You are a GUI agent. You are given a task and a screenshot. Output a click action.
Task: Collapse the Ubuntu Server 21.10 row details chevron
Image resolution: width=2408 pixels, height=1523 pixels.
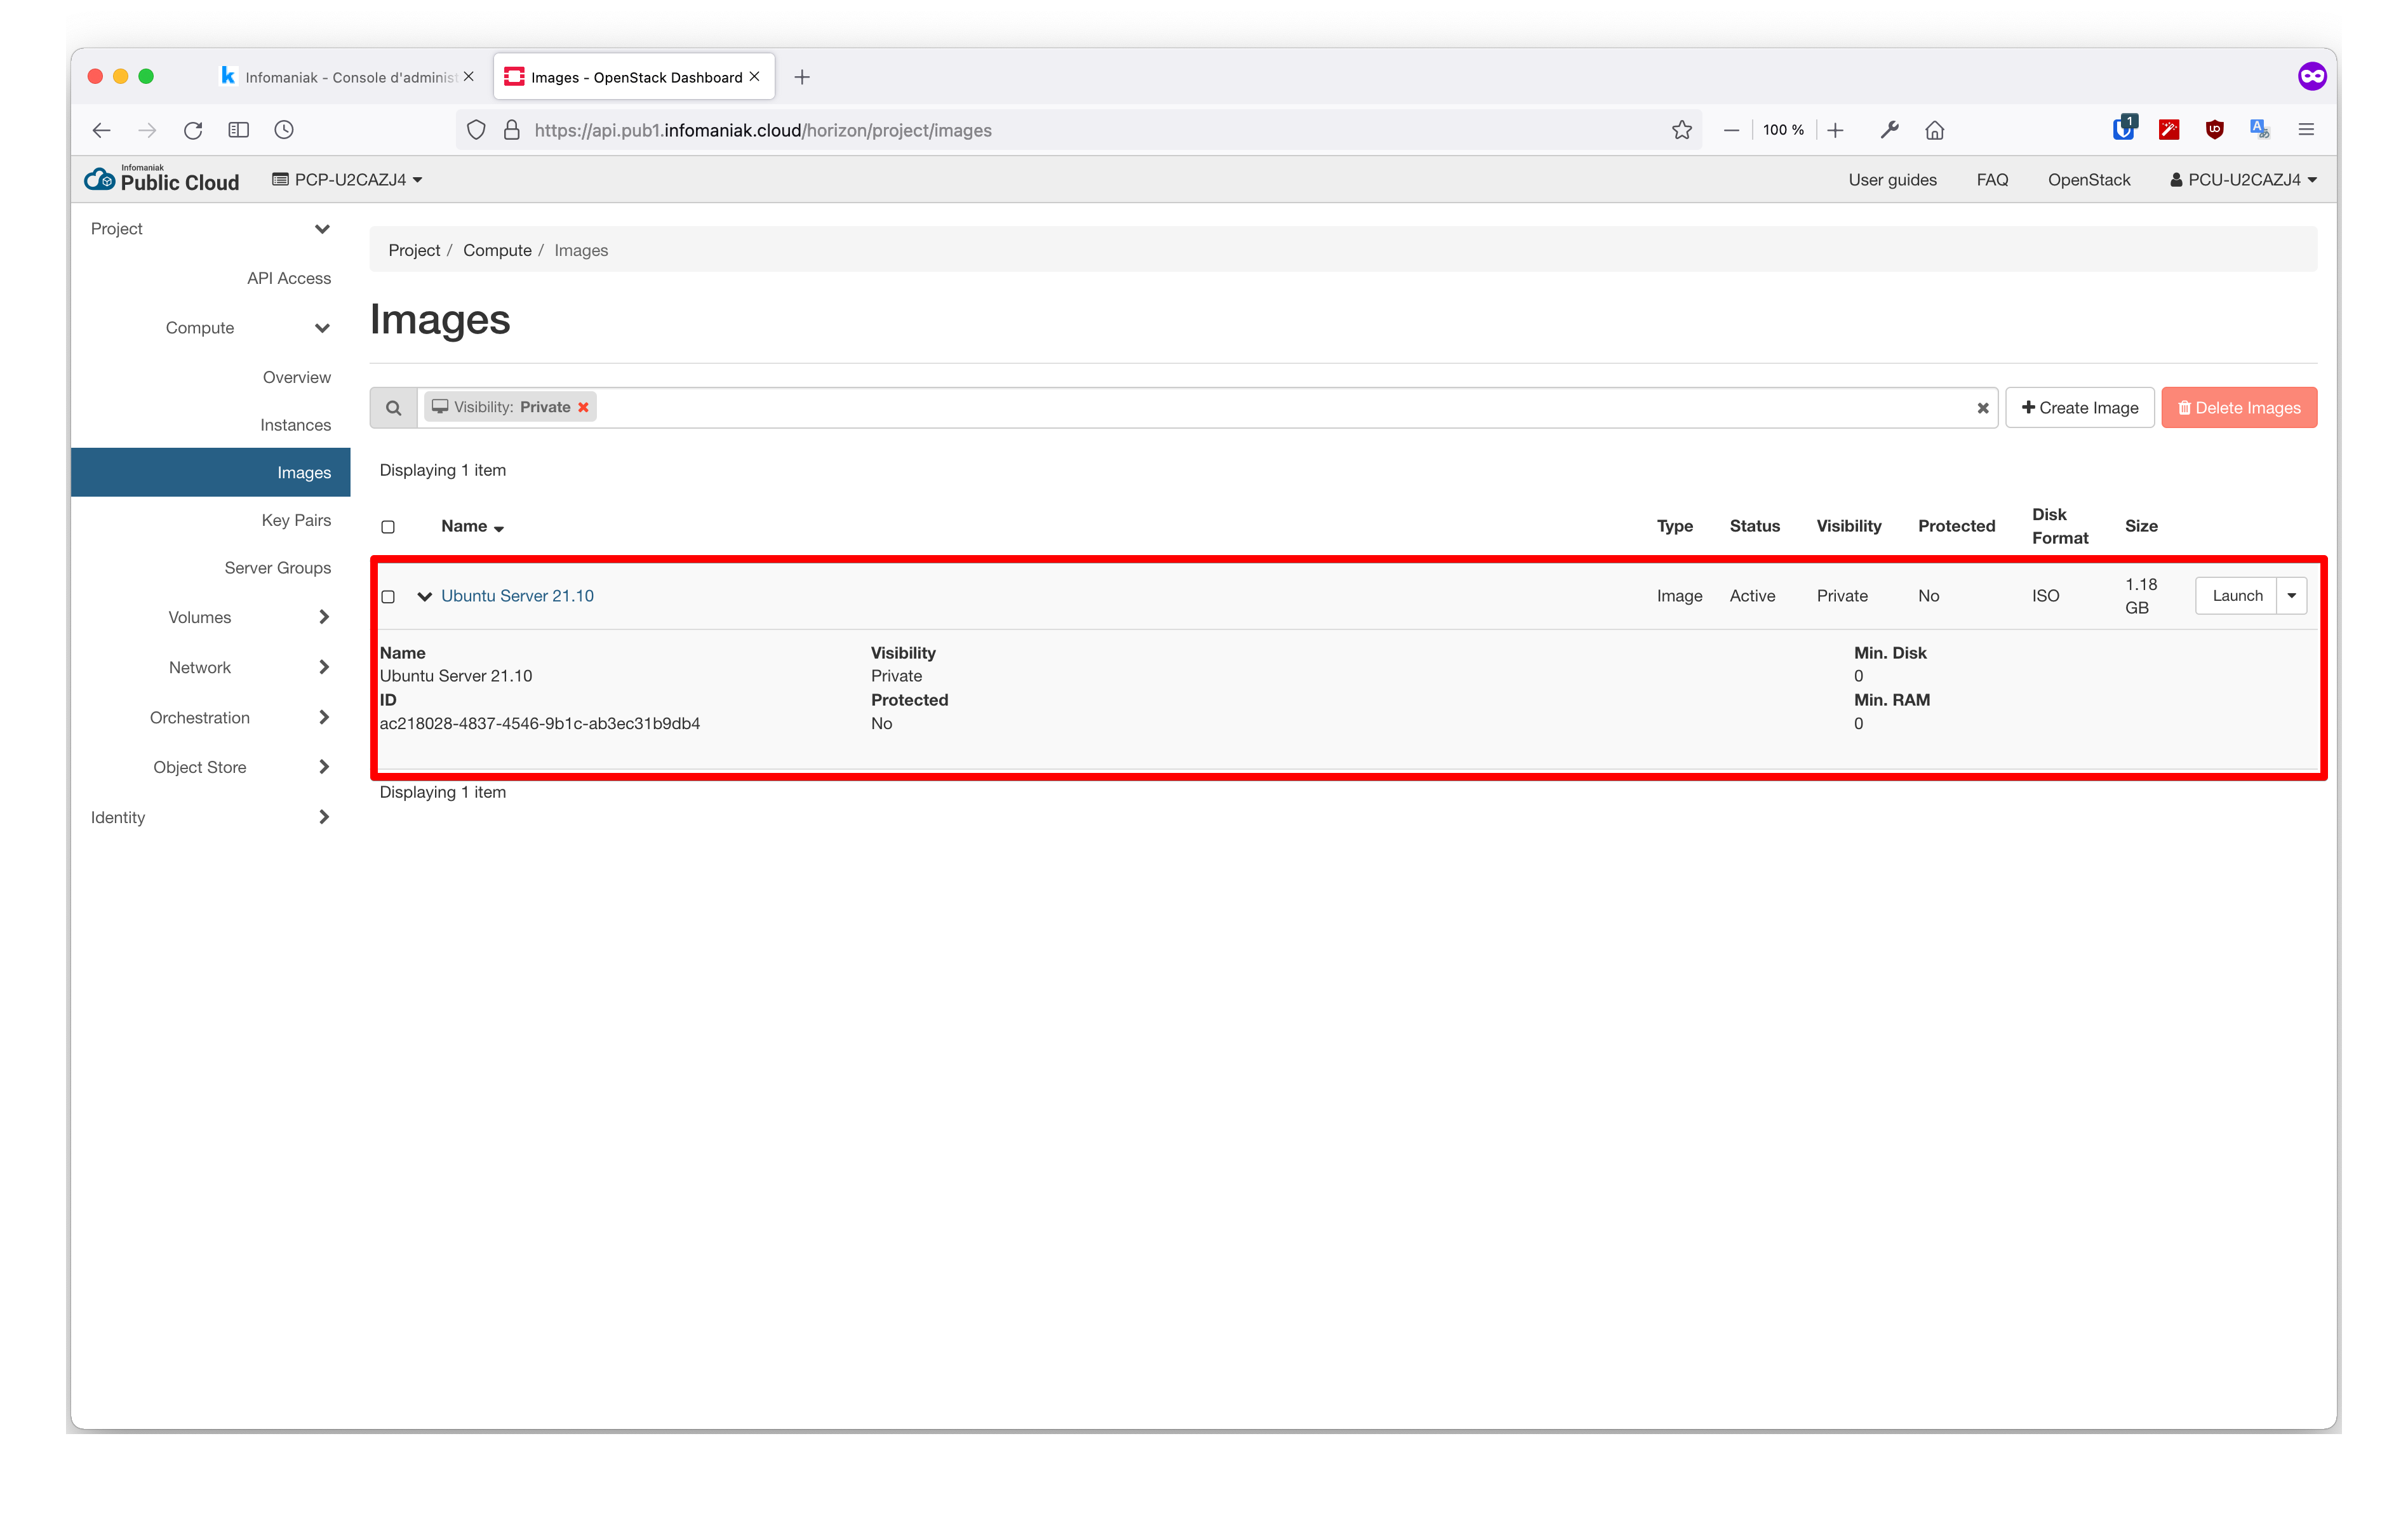[x=424, y=596]
